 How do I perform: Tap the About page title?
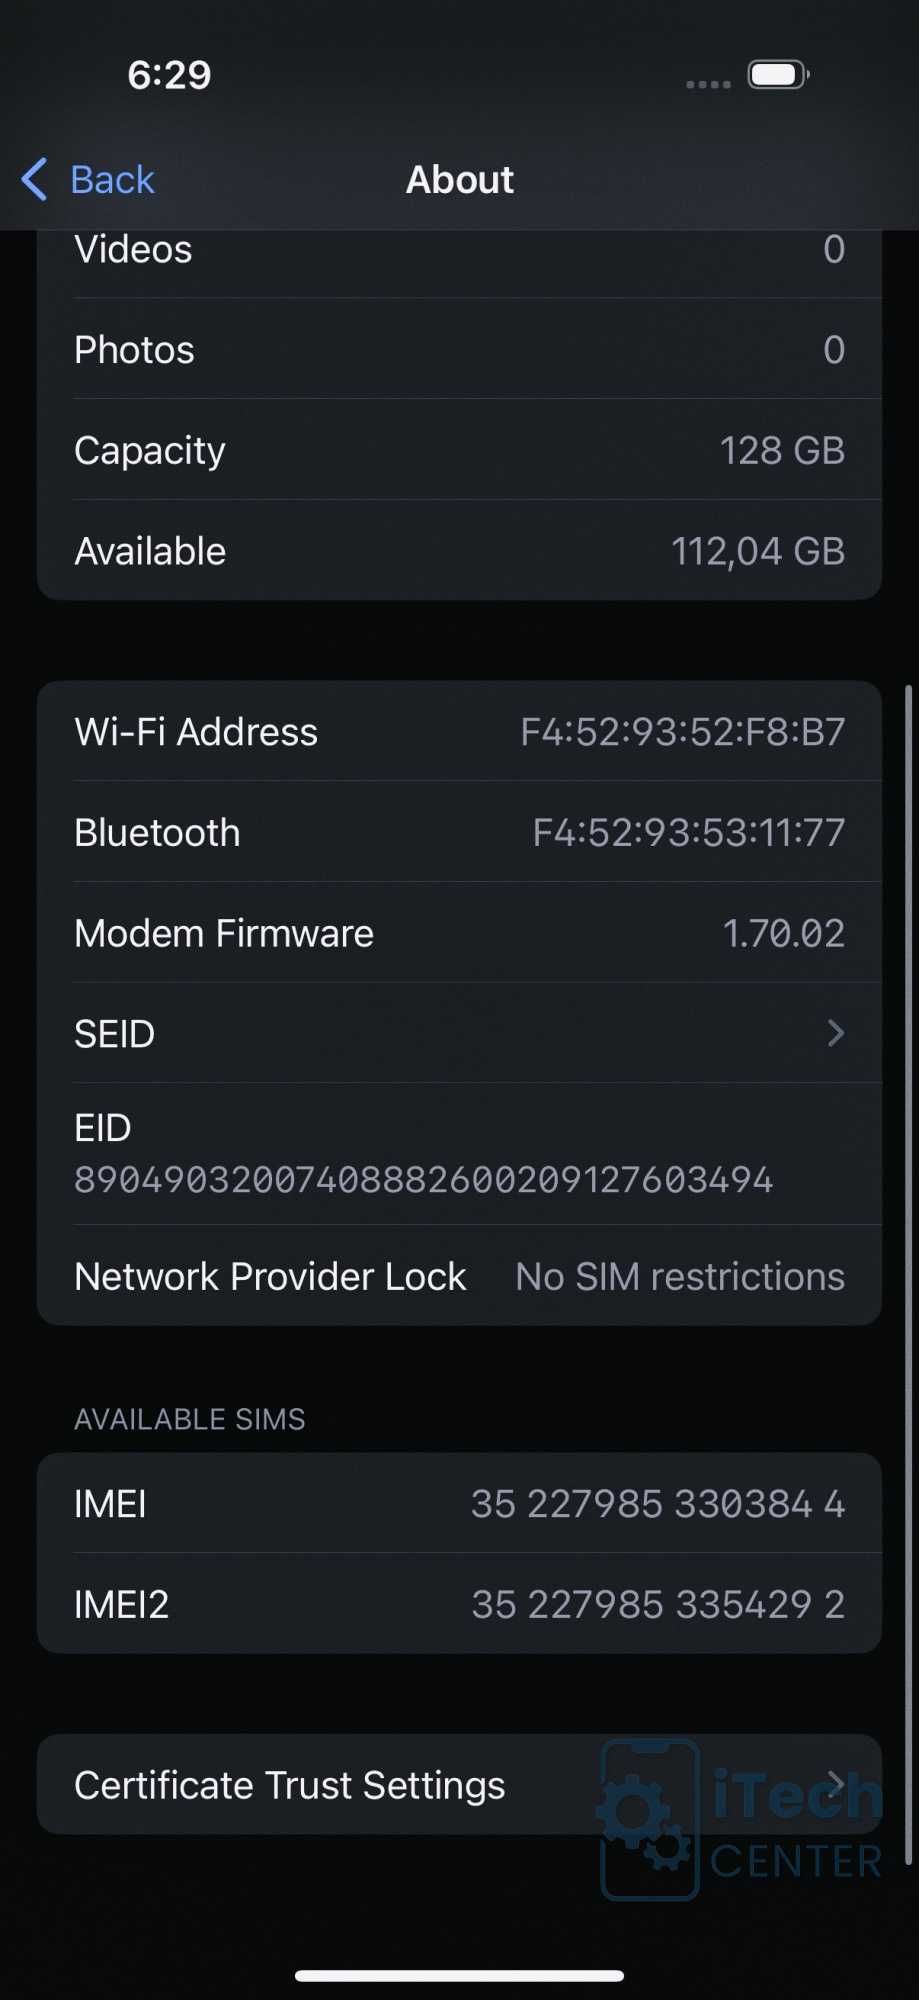click(x=460, y=180)
